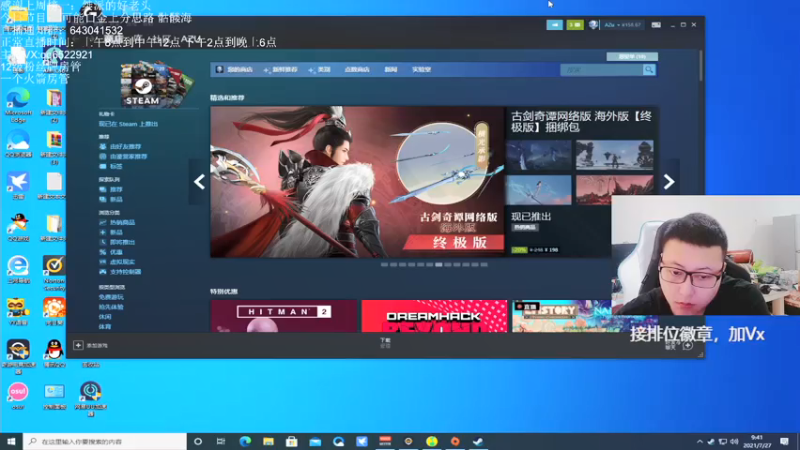The image size is (800, 450).
Task: Click the friends recommendation icon in sidebar
Action: [103, 146]
